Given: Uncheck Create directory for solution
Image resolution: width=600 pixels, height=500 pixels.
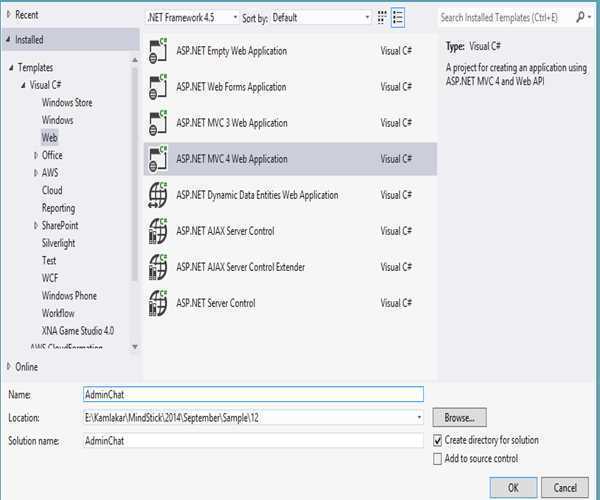Looking at the screenshot, I should click(x=438, y=440).
